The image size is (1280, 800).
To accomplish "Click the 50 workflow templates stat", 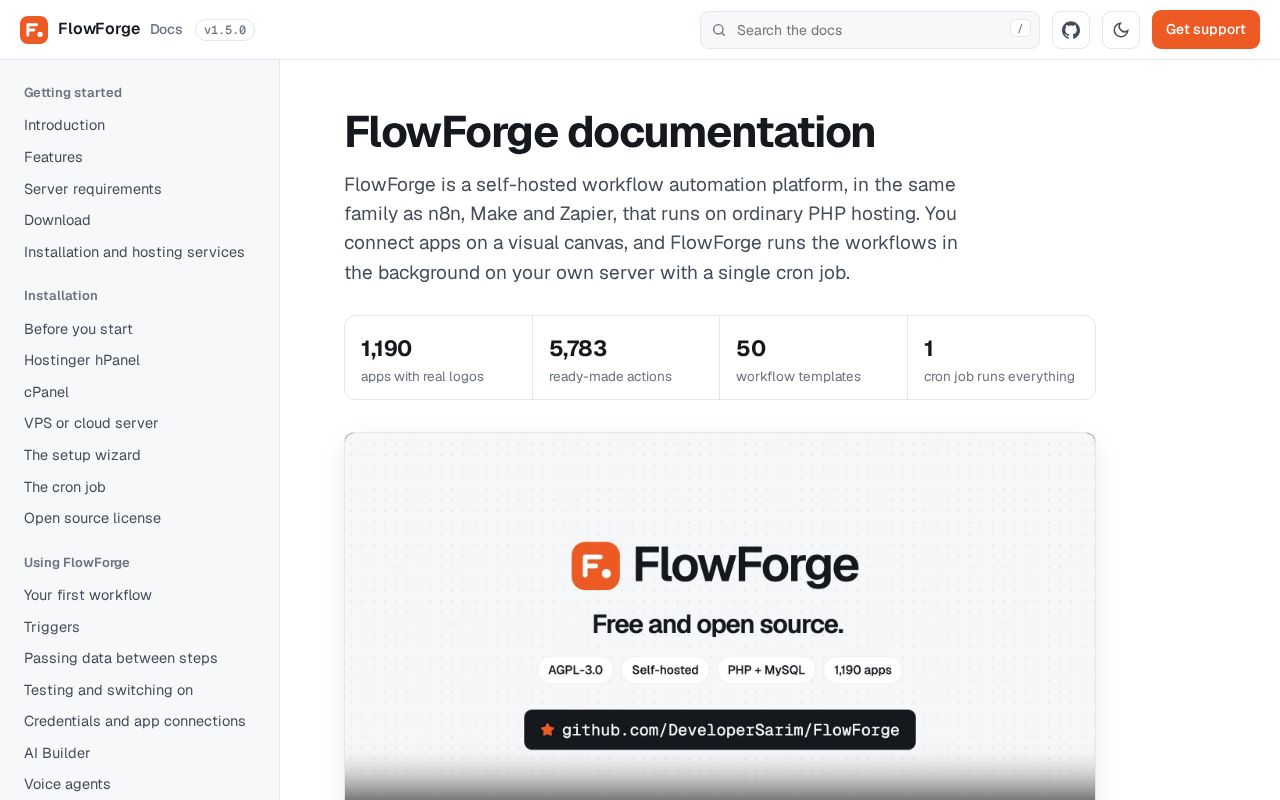I will (813, 358).
